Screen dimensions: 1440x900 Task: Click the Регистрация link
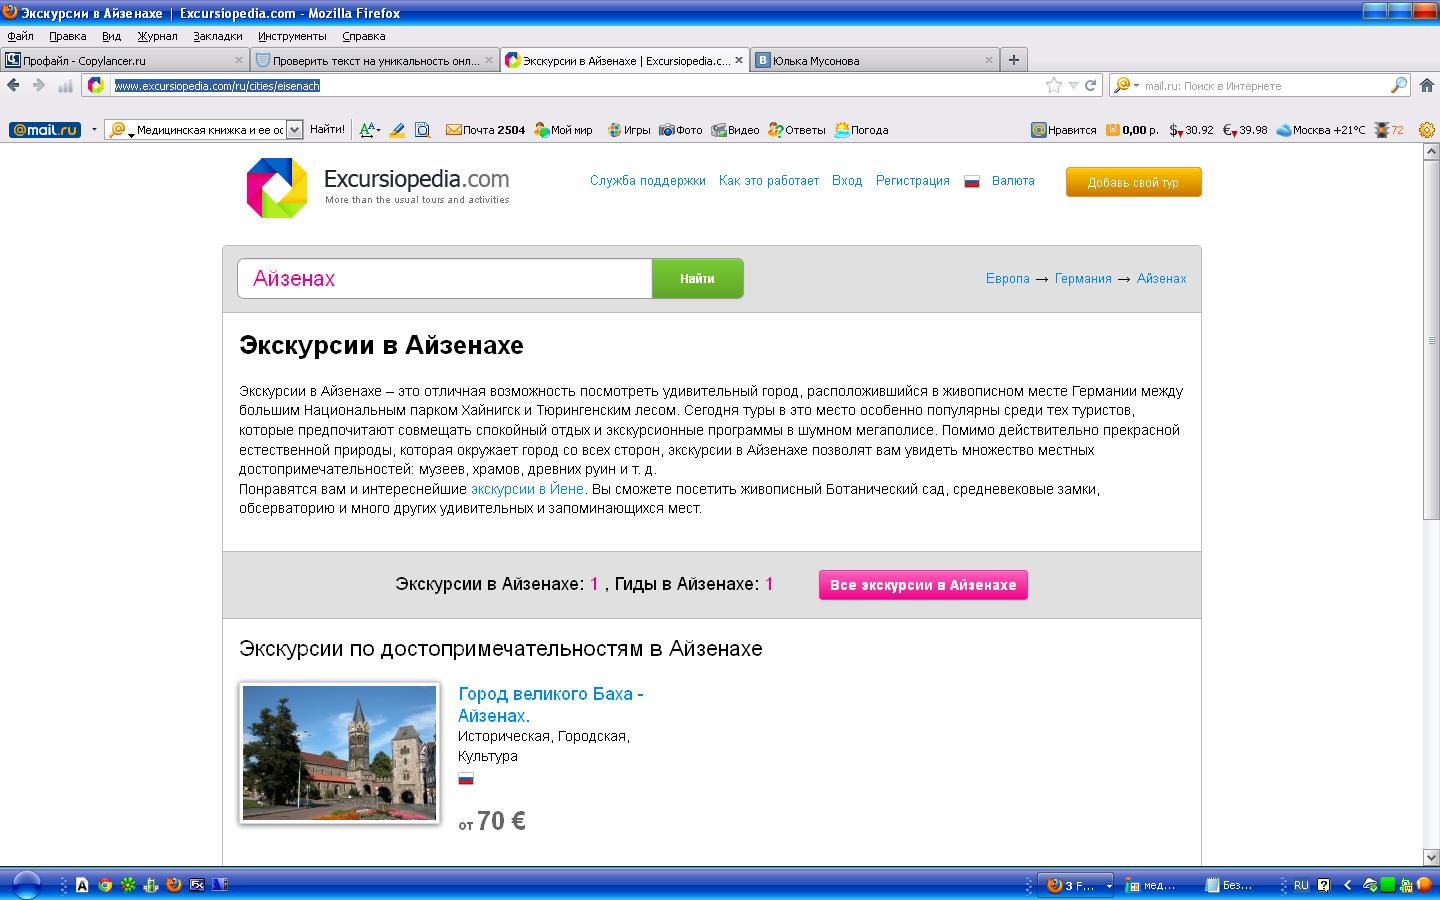pyautogui.click(x=913, y=181)
